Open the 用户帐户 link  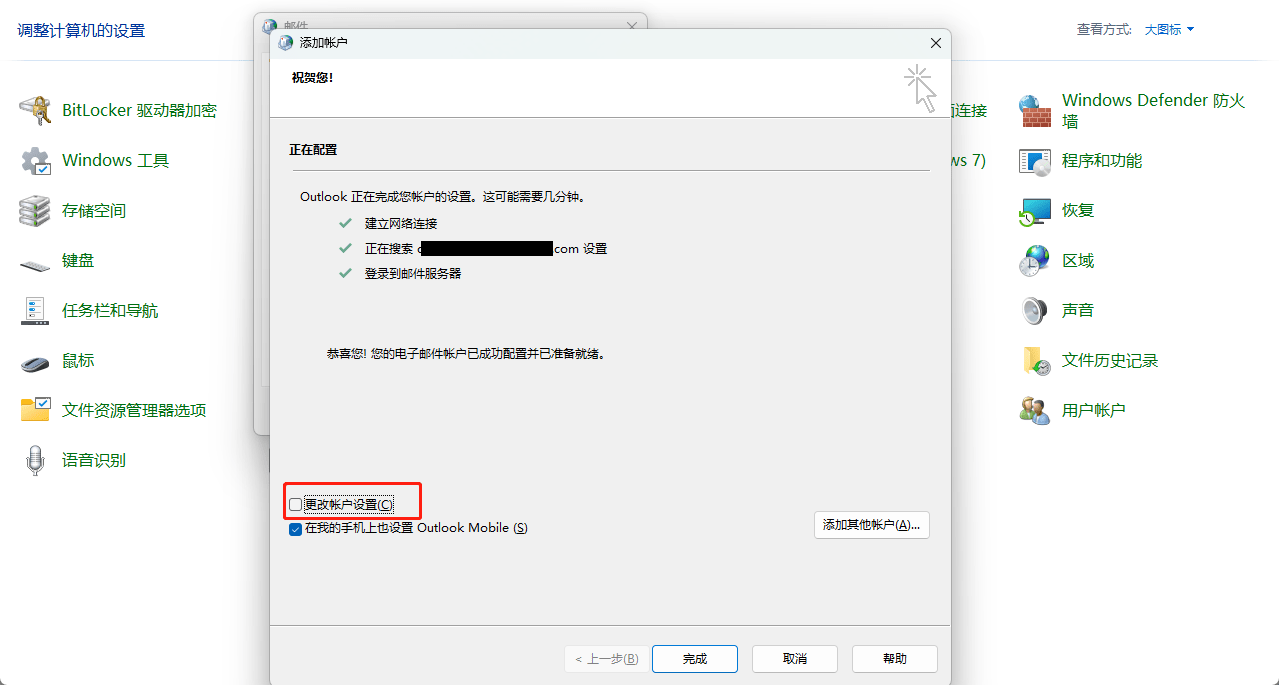point(1093,410)
